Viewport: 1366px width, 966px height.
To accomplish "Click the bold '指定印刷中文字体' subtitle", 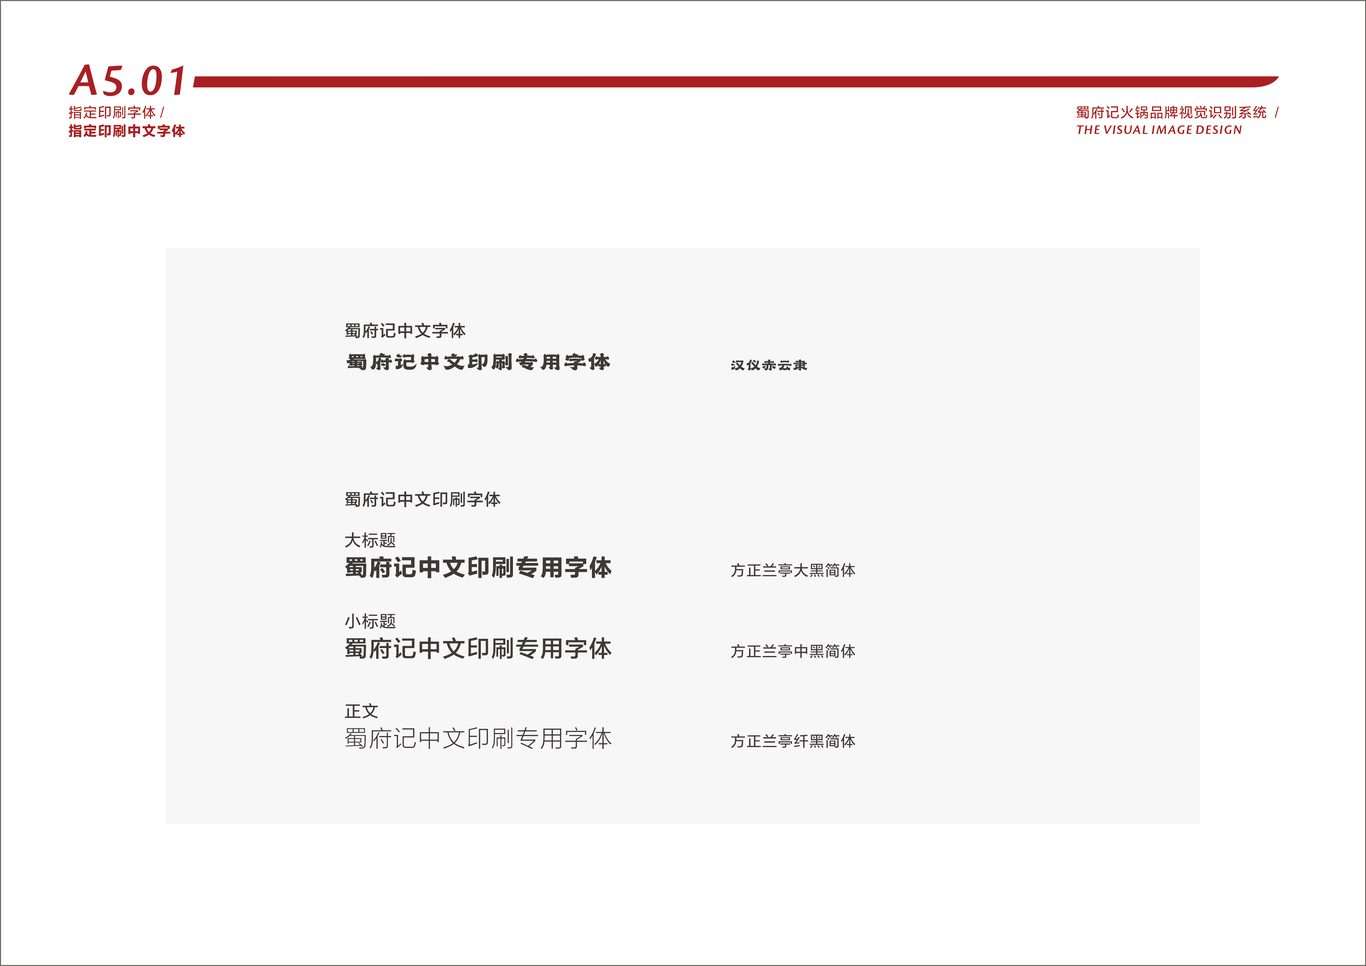I will [x=127, y=131].
